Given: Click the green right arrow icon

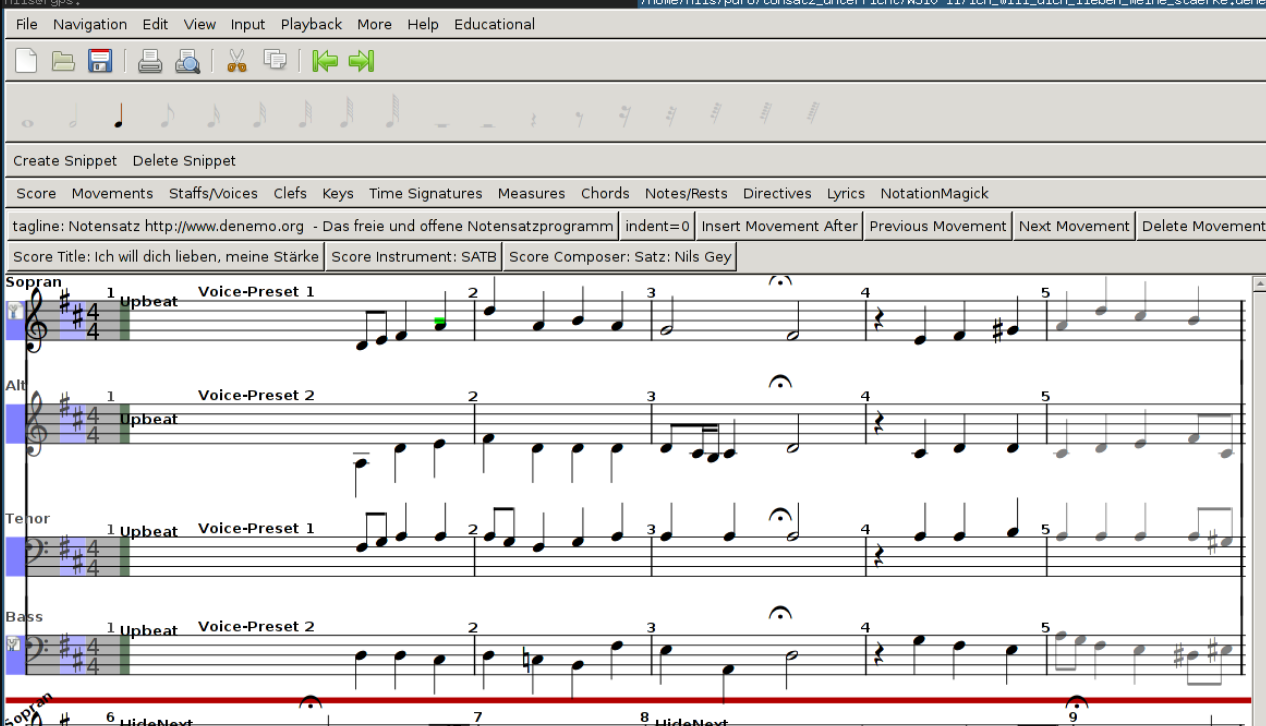Looking at the screenshot, I should click(361, 62).
